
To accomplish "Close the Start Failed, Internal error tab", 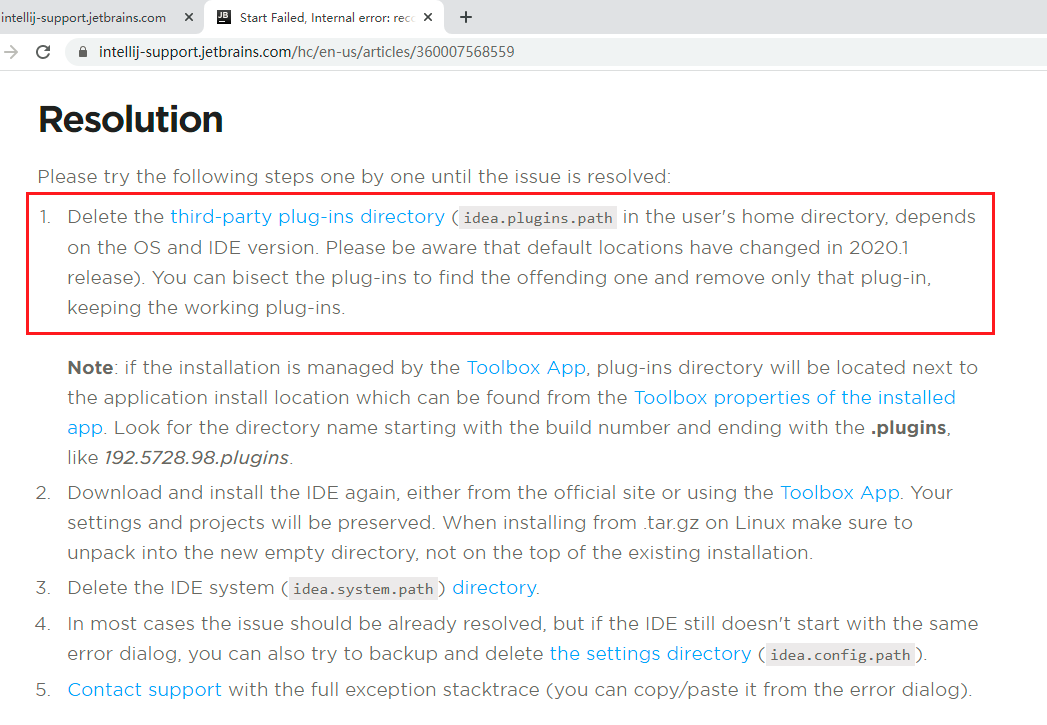I will (428, 17).
